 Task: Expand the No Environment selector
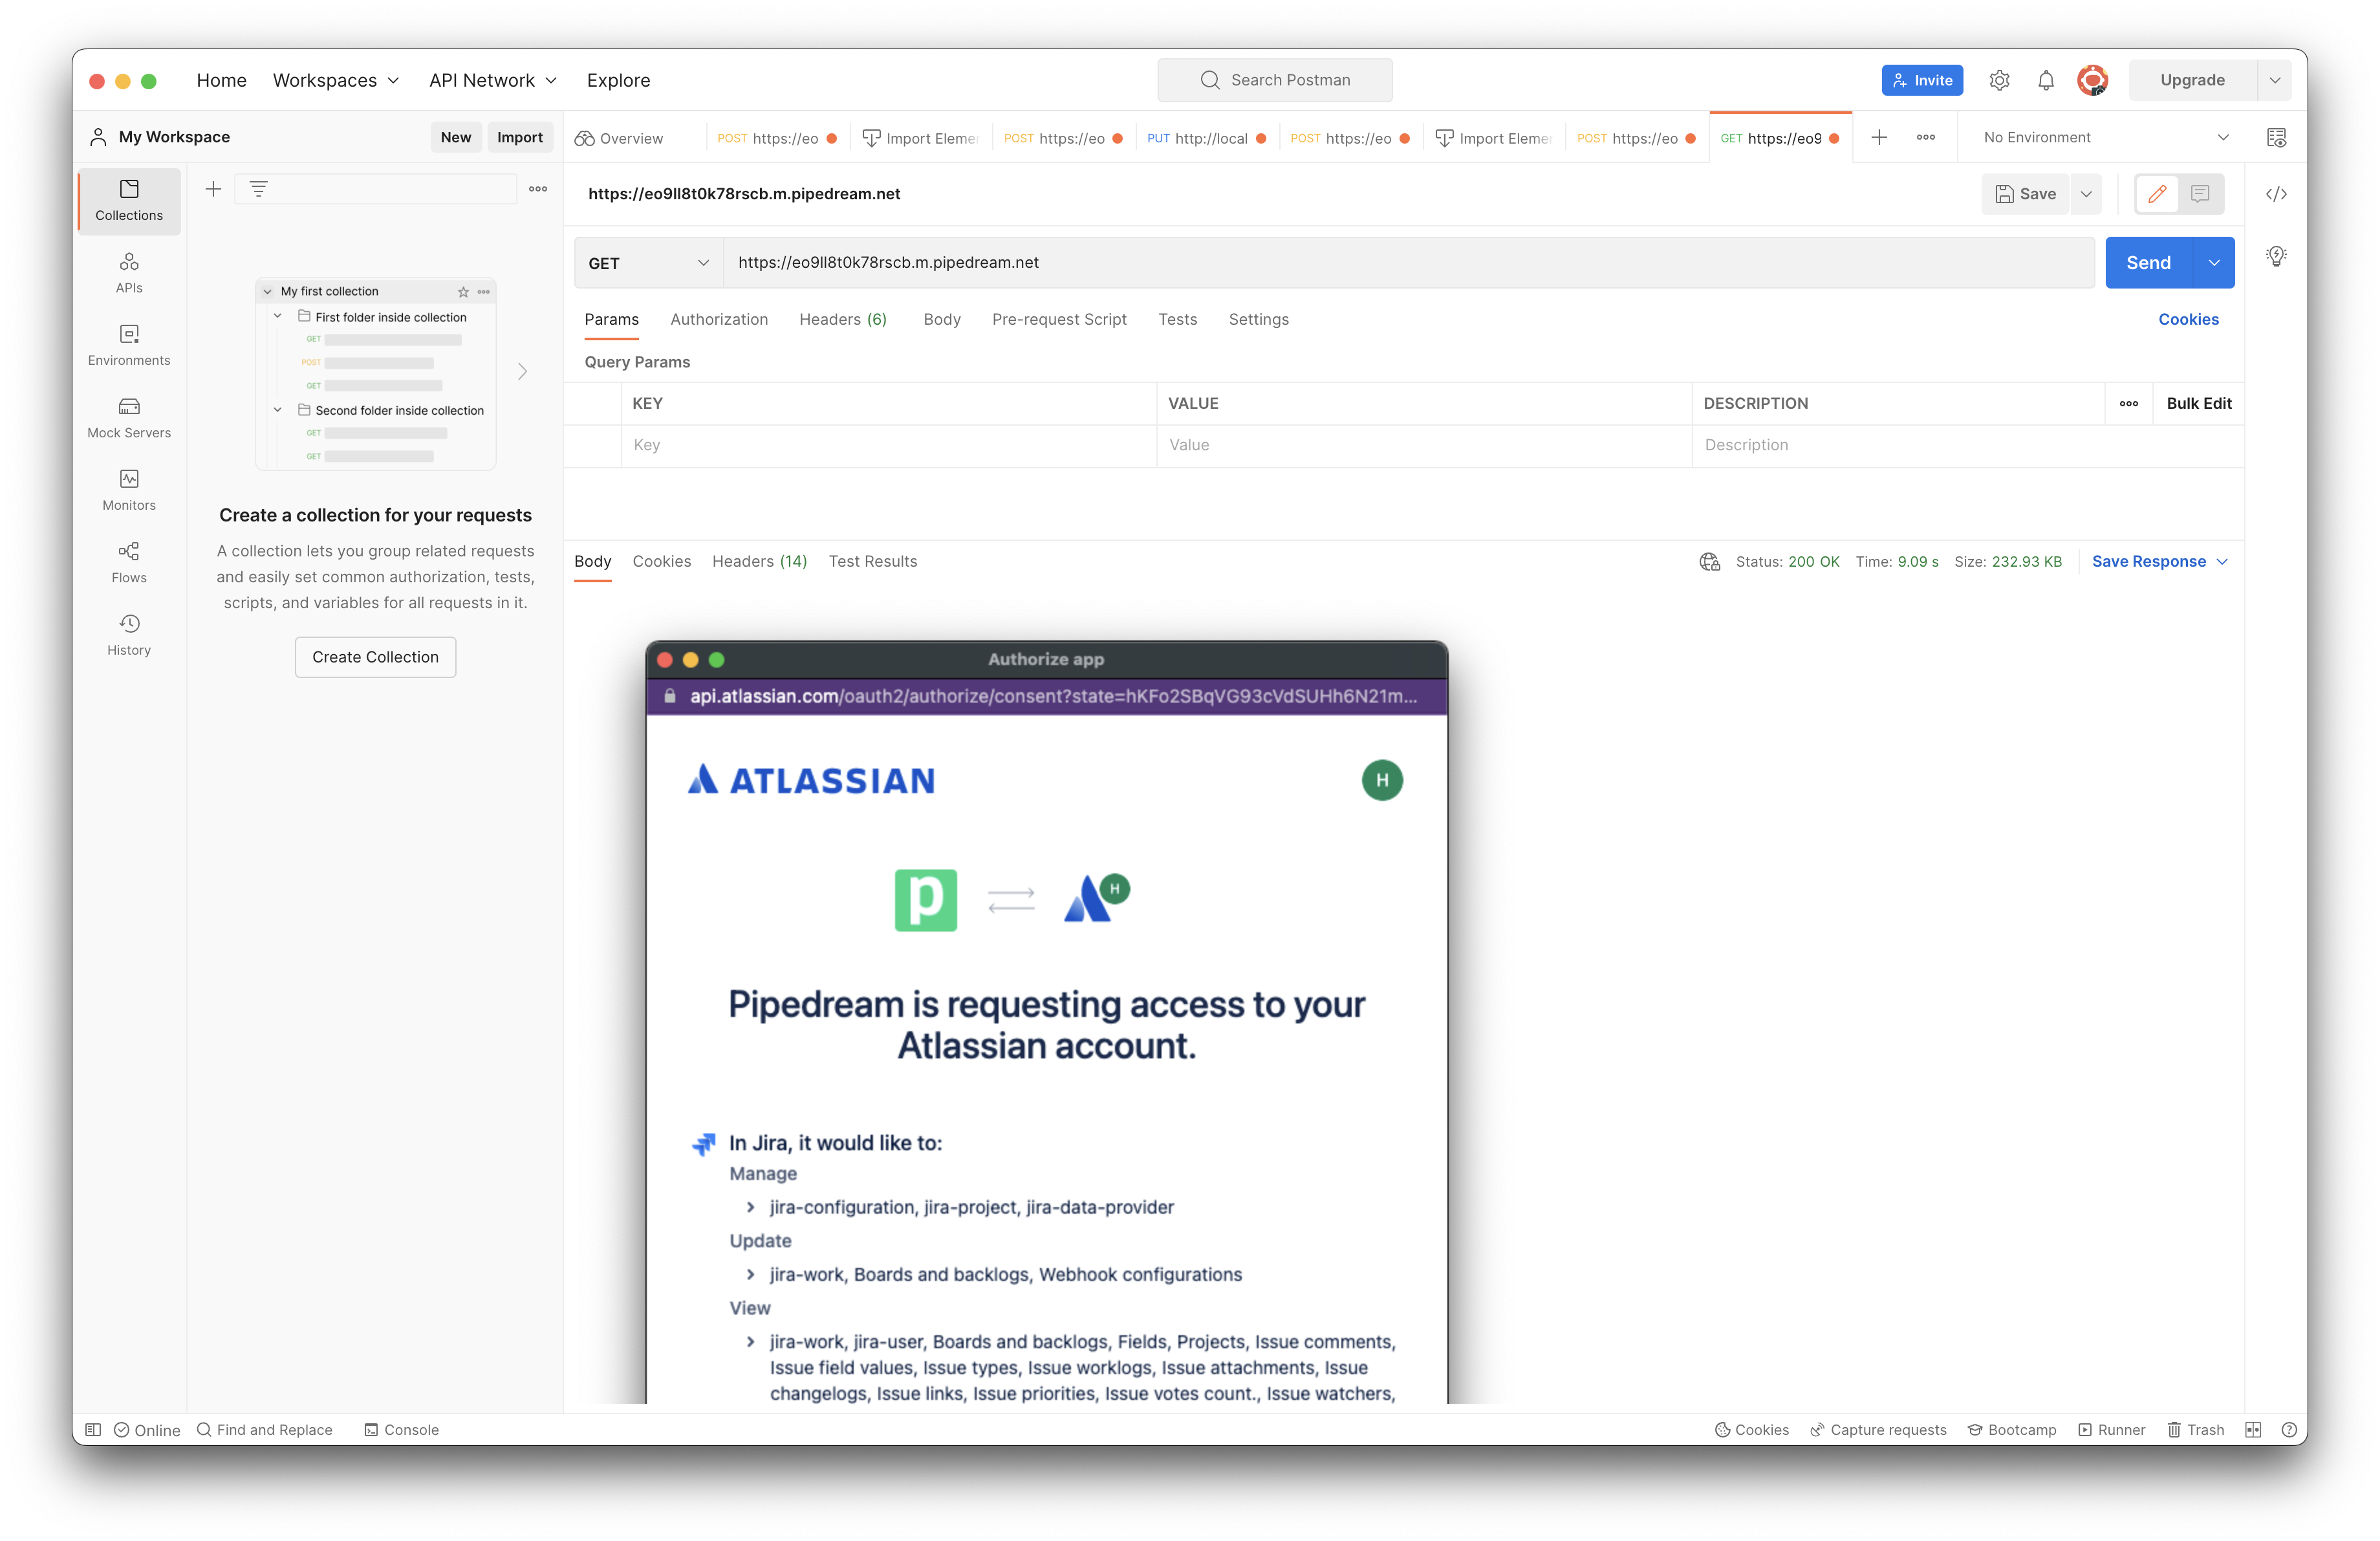[x=2105, y=137]
